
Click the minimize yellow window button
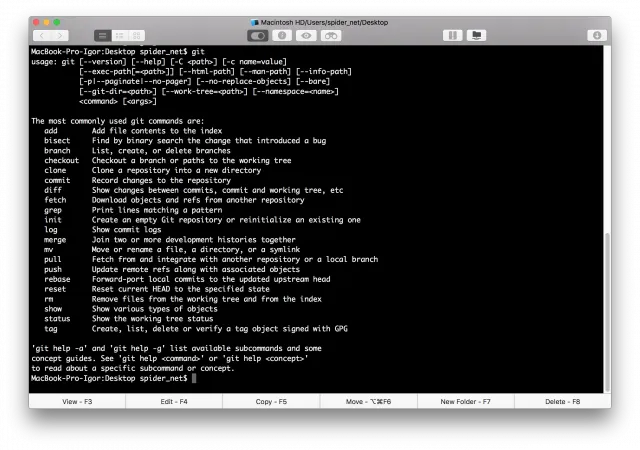coord(46,22)
